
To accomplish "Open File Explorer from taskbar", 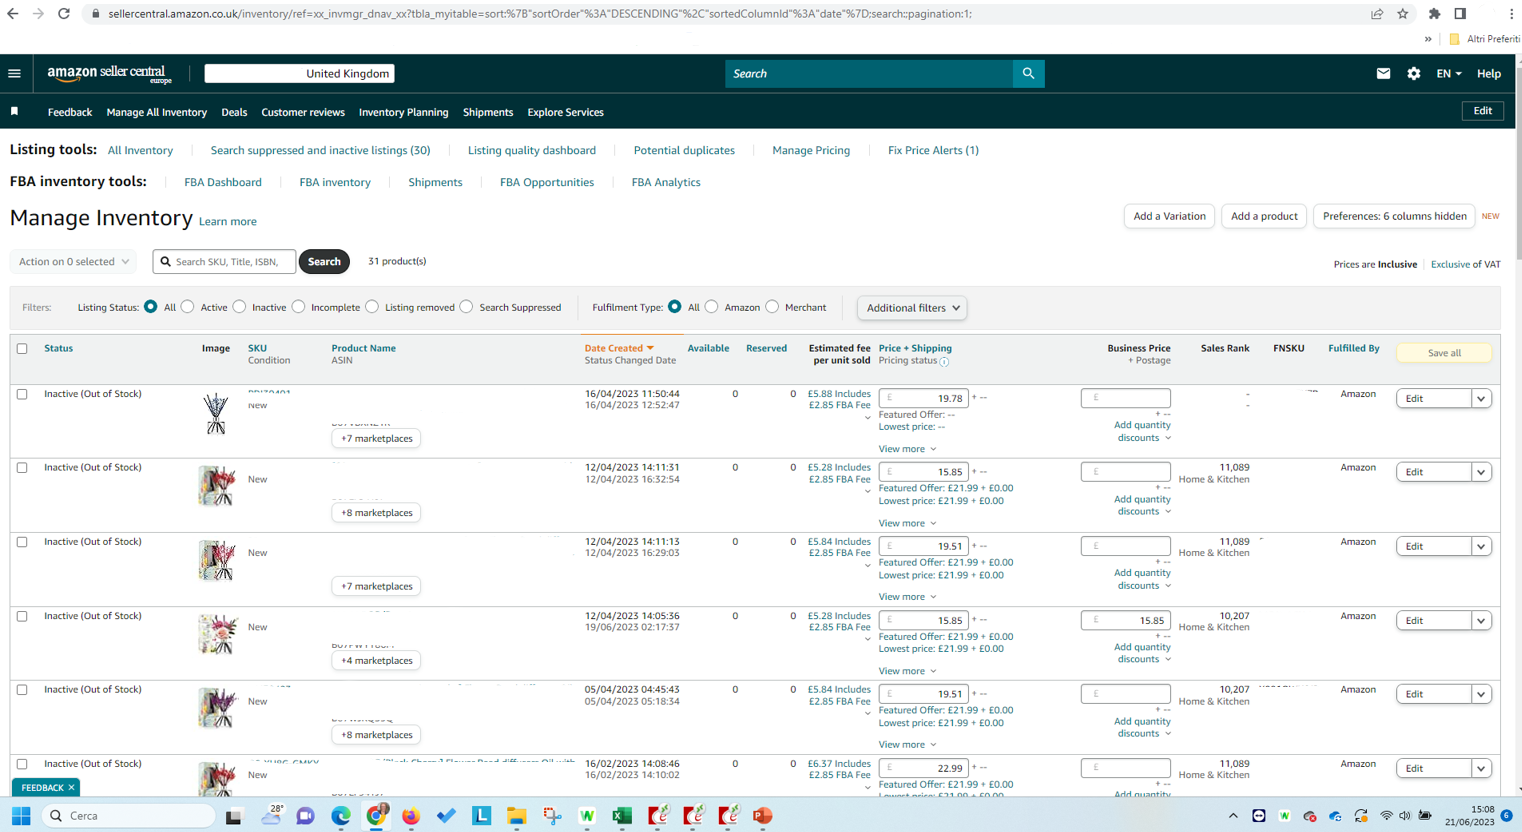I will (x=516, y=816).
